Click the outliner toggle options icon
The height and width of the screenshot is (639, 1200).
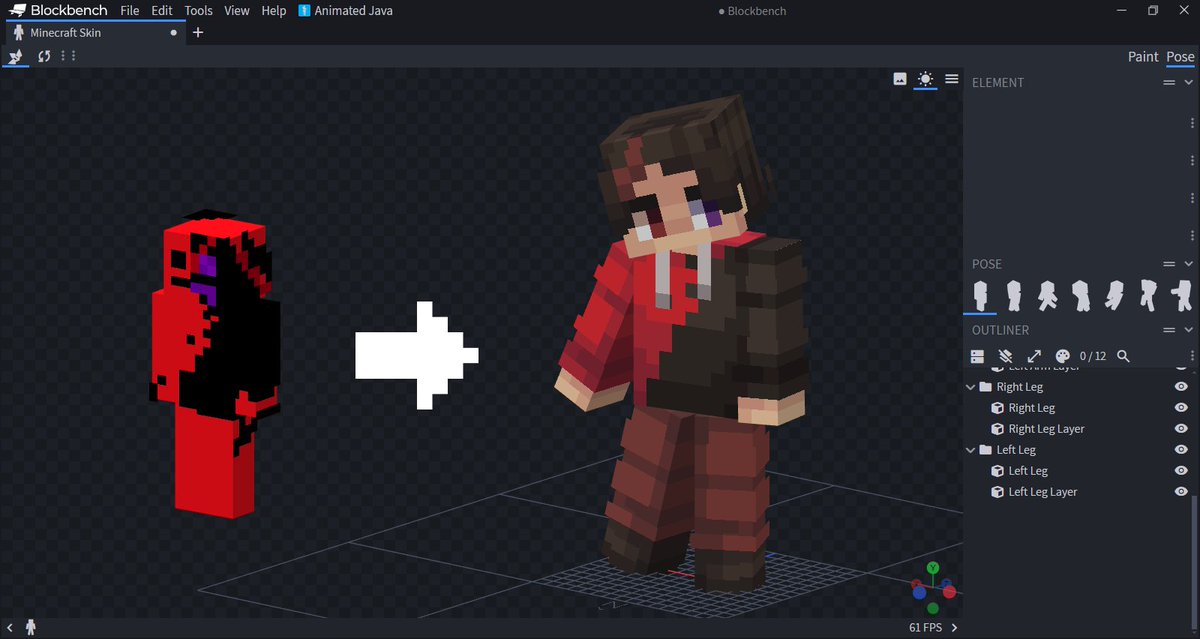(x=978, y=356)
